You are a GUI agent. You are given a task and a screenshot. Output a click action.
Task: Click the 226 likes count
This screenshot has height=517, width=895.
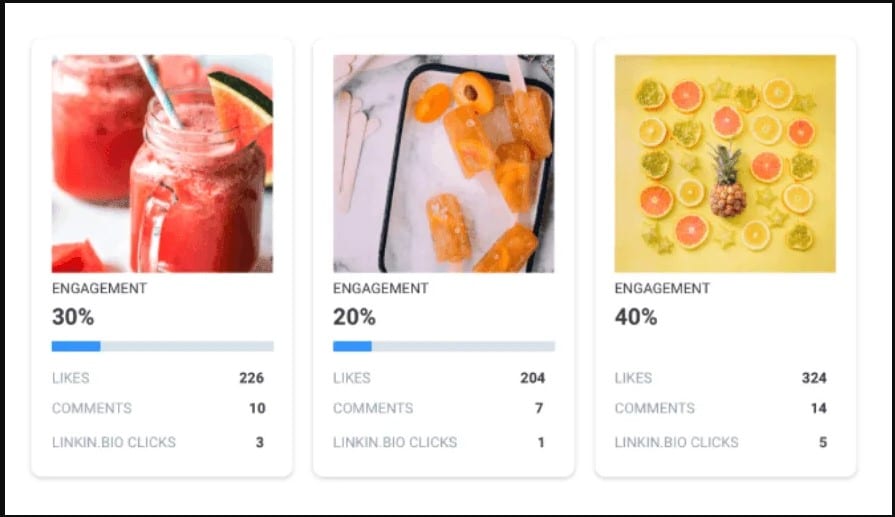point(252,378)
